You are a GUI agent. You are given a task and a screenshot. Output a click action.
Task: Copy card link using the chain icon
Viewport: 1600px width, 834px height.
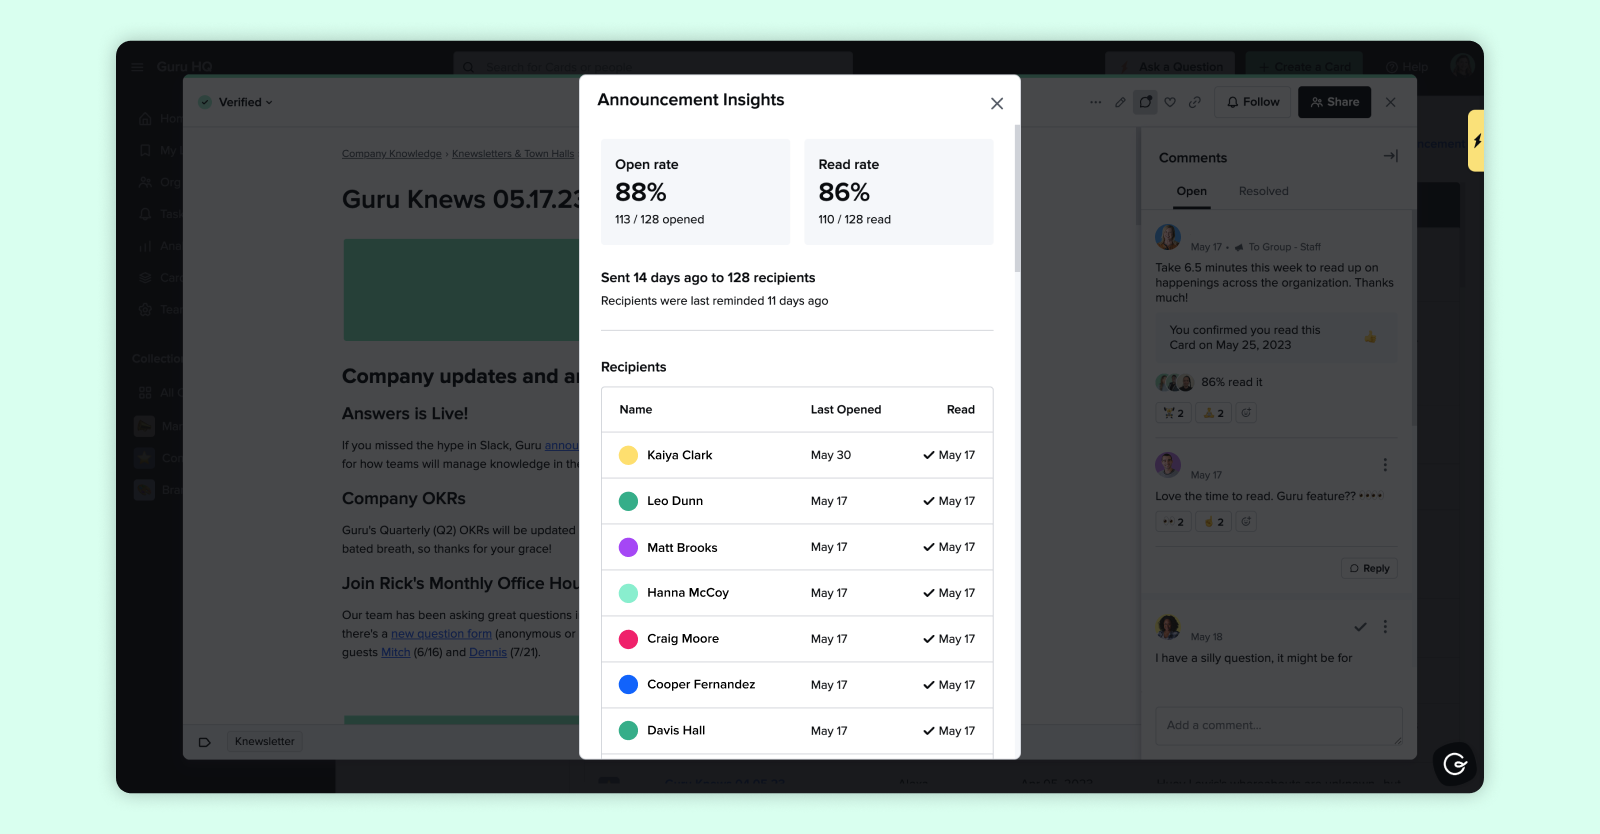coord(1195,102)
